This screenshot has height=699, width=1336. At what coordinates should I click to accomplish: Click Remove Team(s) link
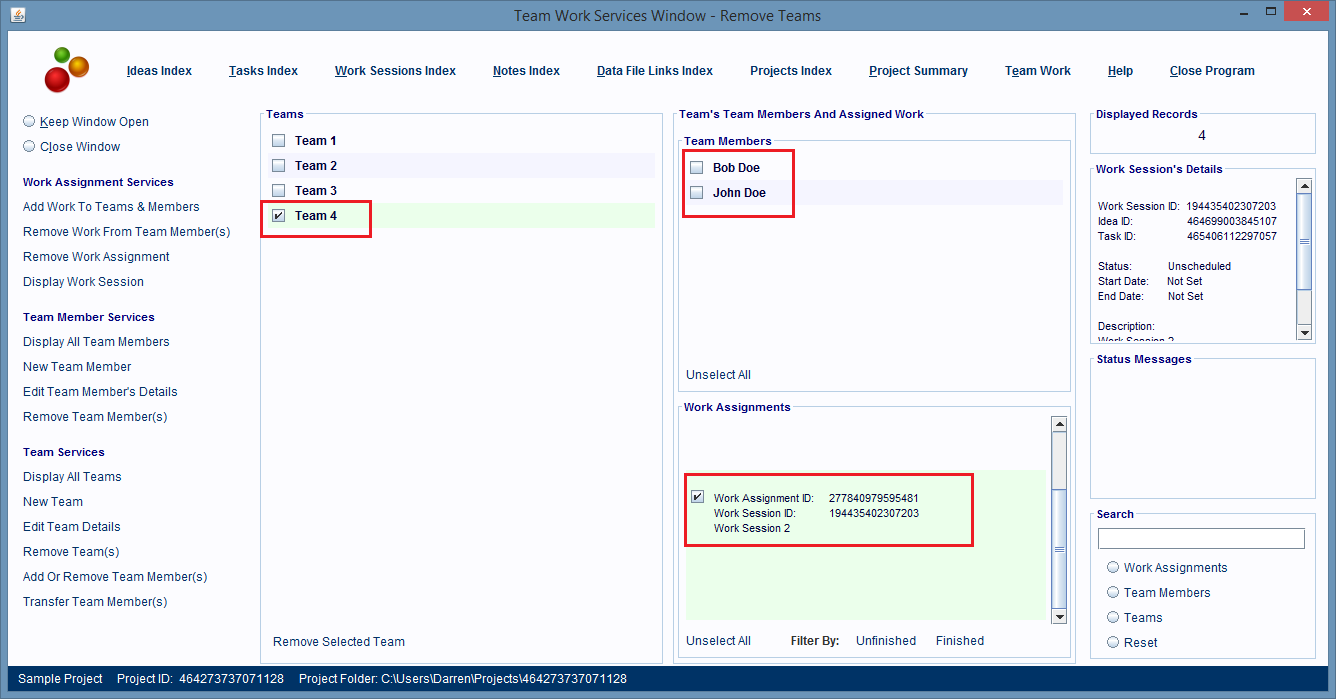point(71,552)
